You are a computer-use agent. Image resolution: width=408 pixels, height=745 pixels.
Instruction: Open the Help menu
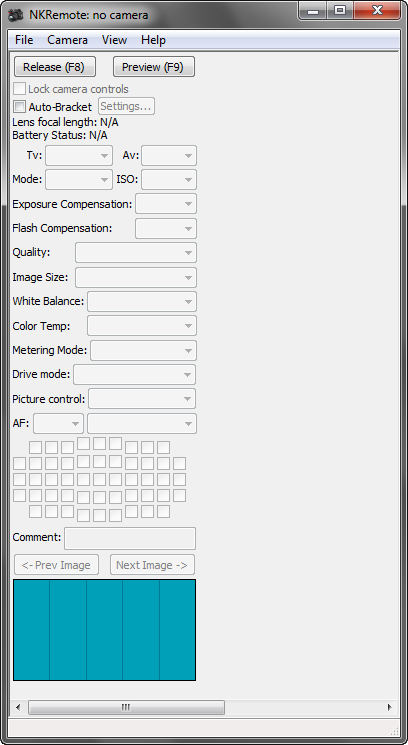coord(153,40)
